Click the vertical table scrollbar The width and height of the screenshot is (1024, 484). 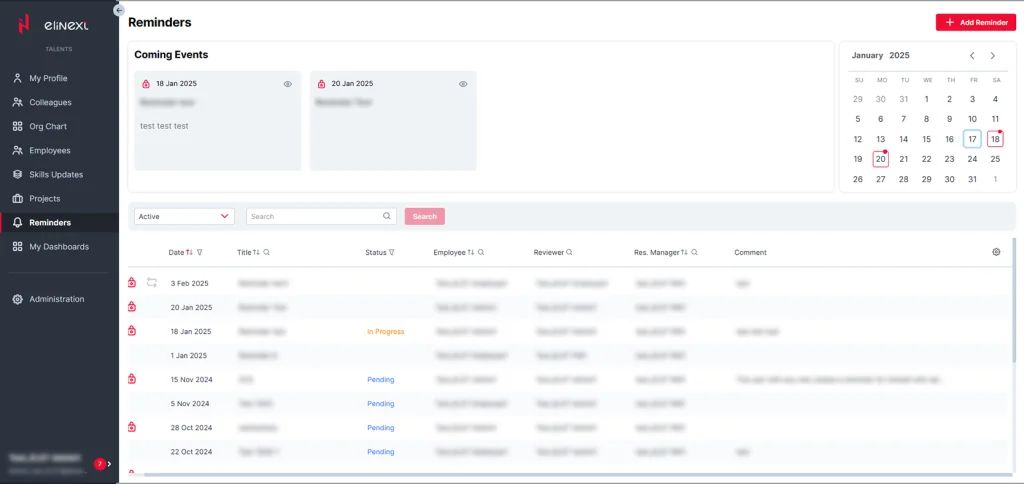click(1014, 300)
